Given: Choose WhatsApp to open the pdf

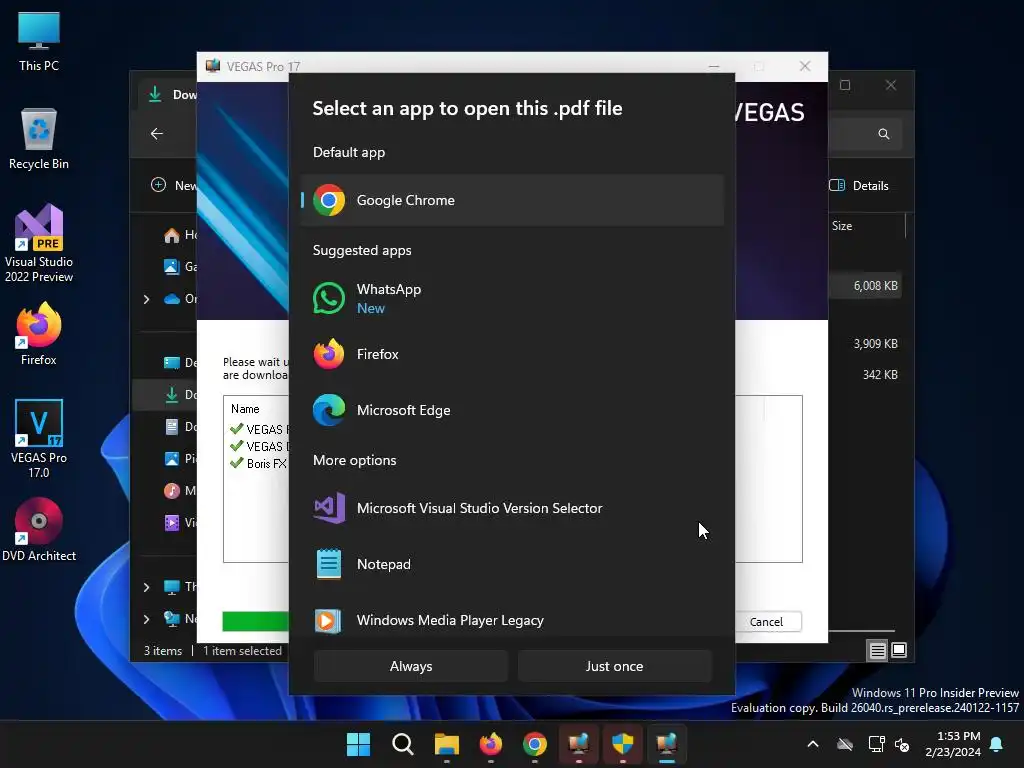Looking at the screenshot, I should [x=512, y=298].
